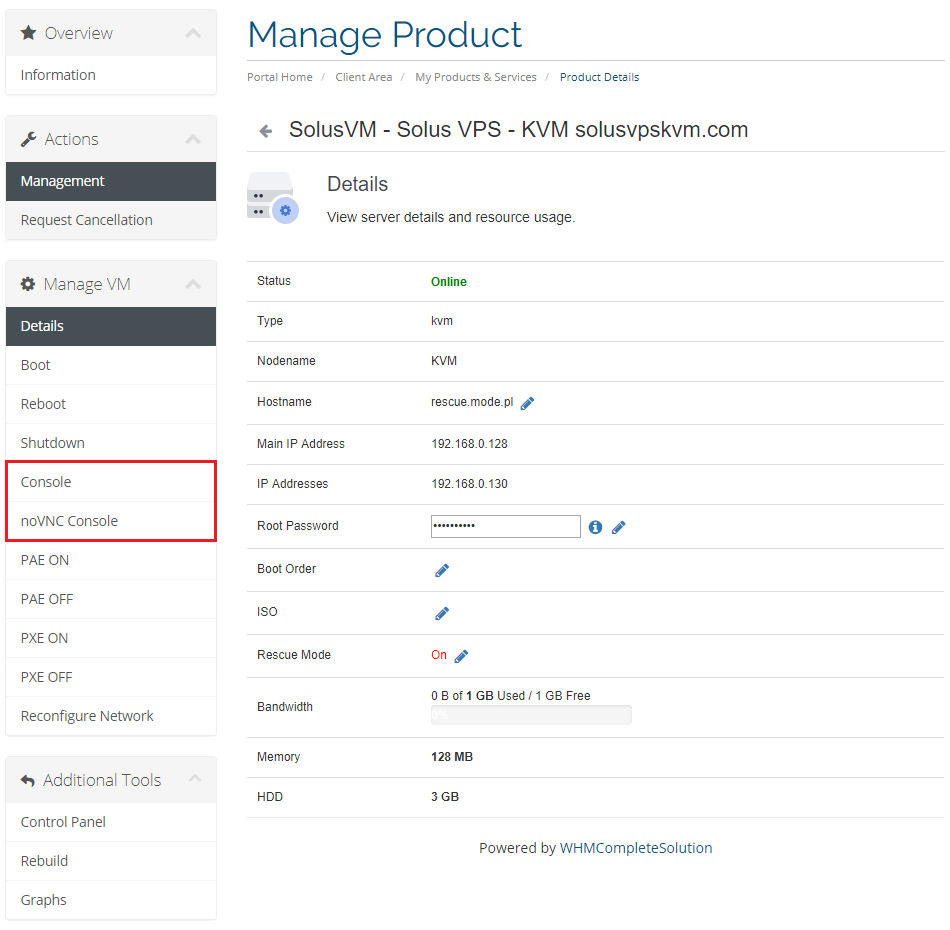
Task: Click SolusVM product title text
Action: [x=519, y=130]
